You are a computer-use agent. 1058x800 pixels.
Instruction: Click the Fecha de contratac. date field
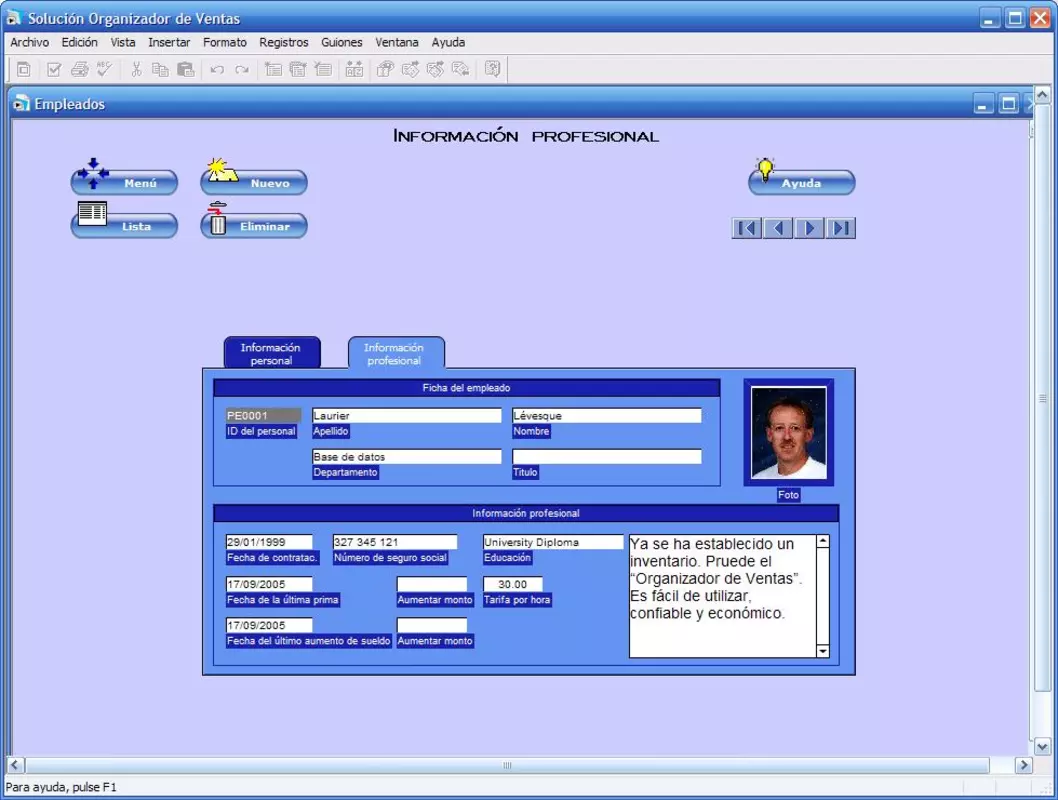(x=269, y=542)
